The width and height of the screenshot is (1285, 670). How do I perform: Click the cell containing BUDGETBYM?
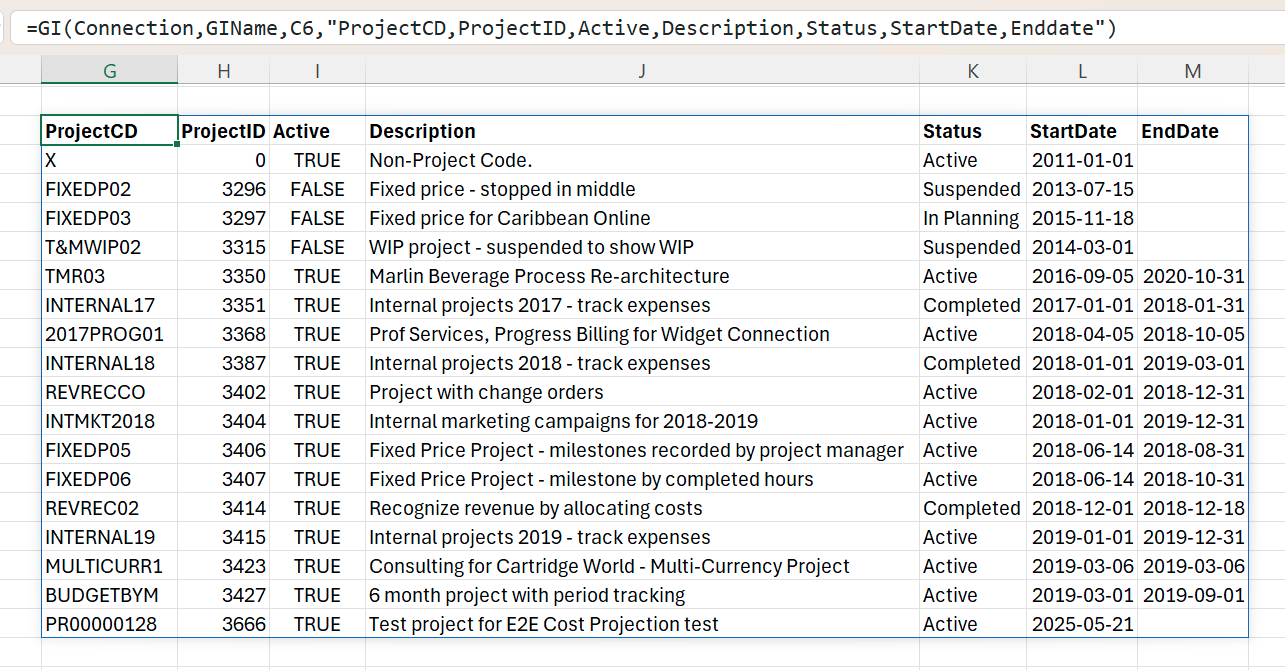point(110,595)
